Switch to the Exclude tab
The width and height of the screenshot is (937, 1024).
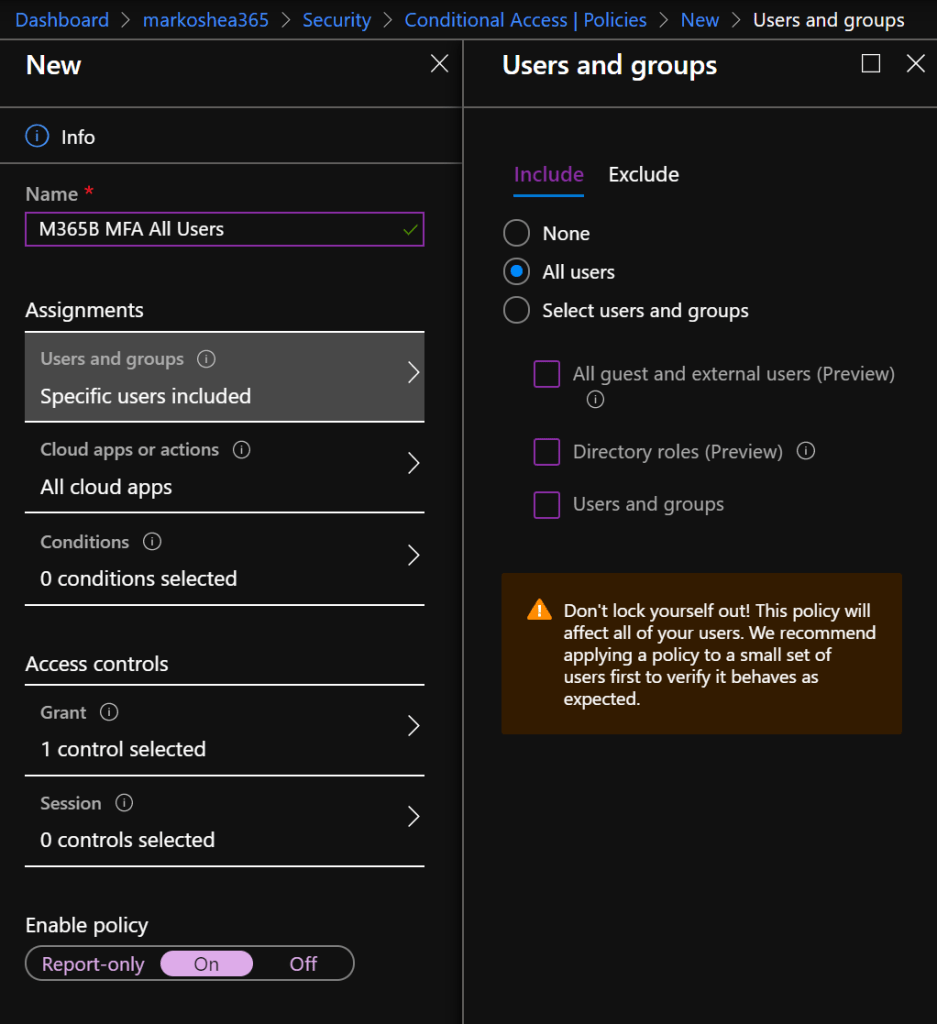[643, 175]
